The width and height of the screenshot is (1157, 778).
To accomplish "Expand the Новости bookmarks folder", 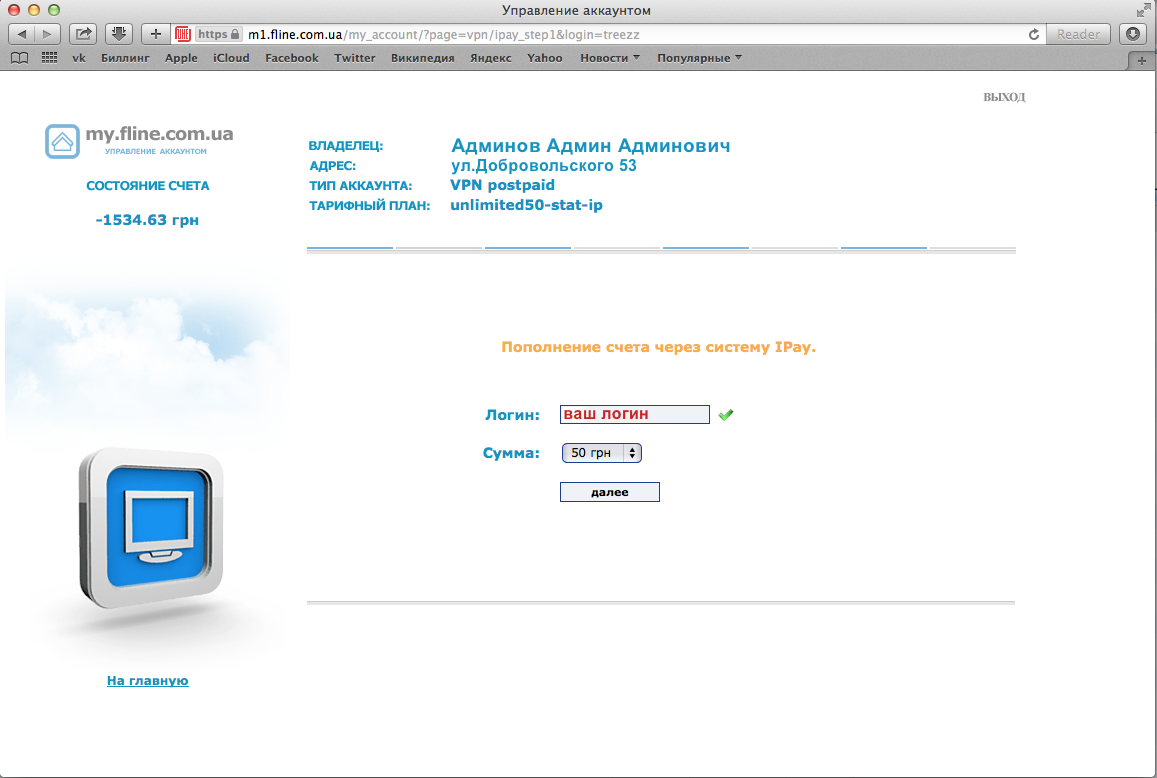I will [610, 58].
